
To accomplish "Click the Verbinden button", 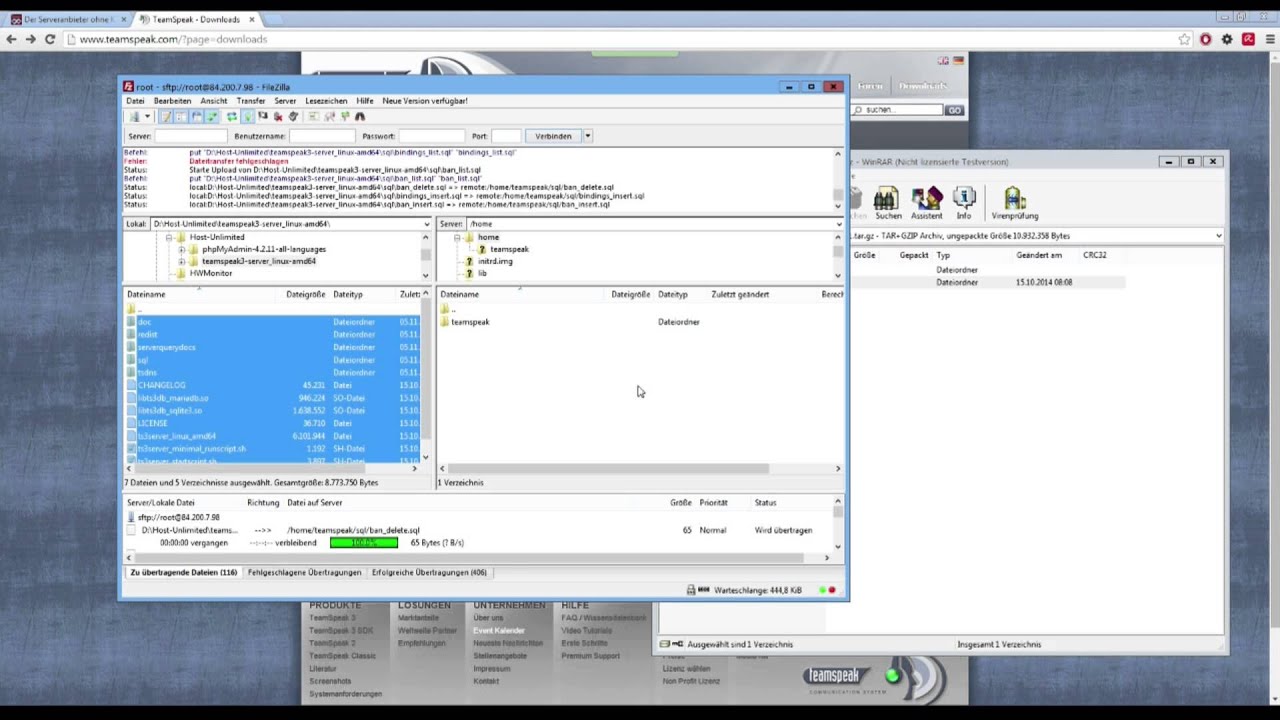I will point(553,136).
